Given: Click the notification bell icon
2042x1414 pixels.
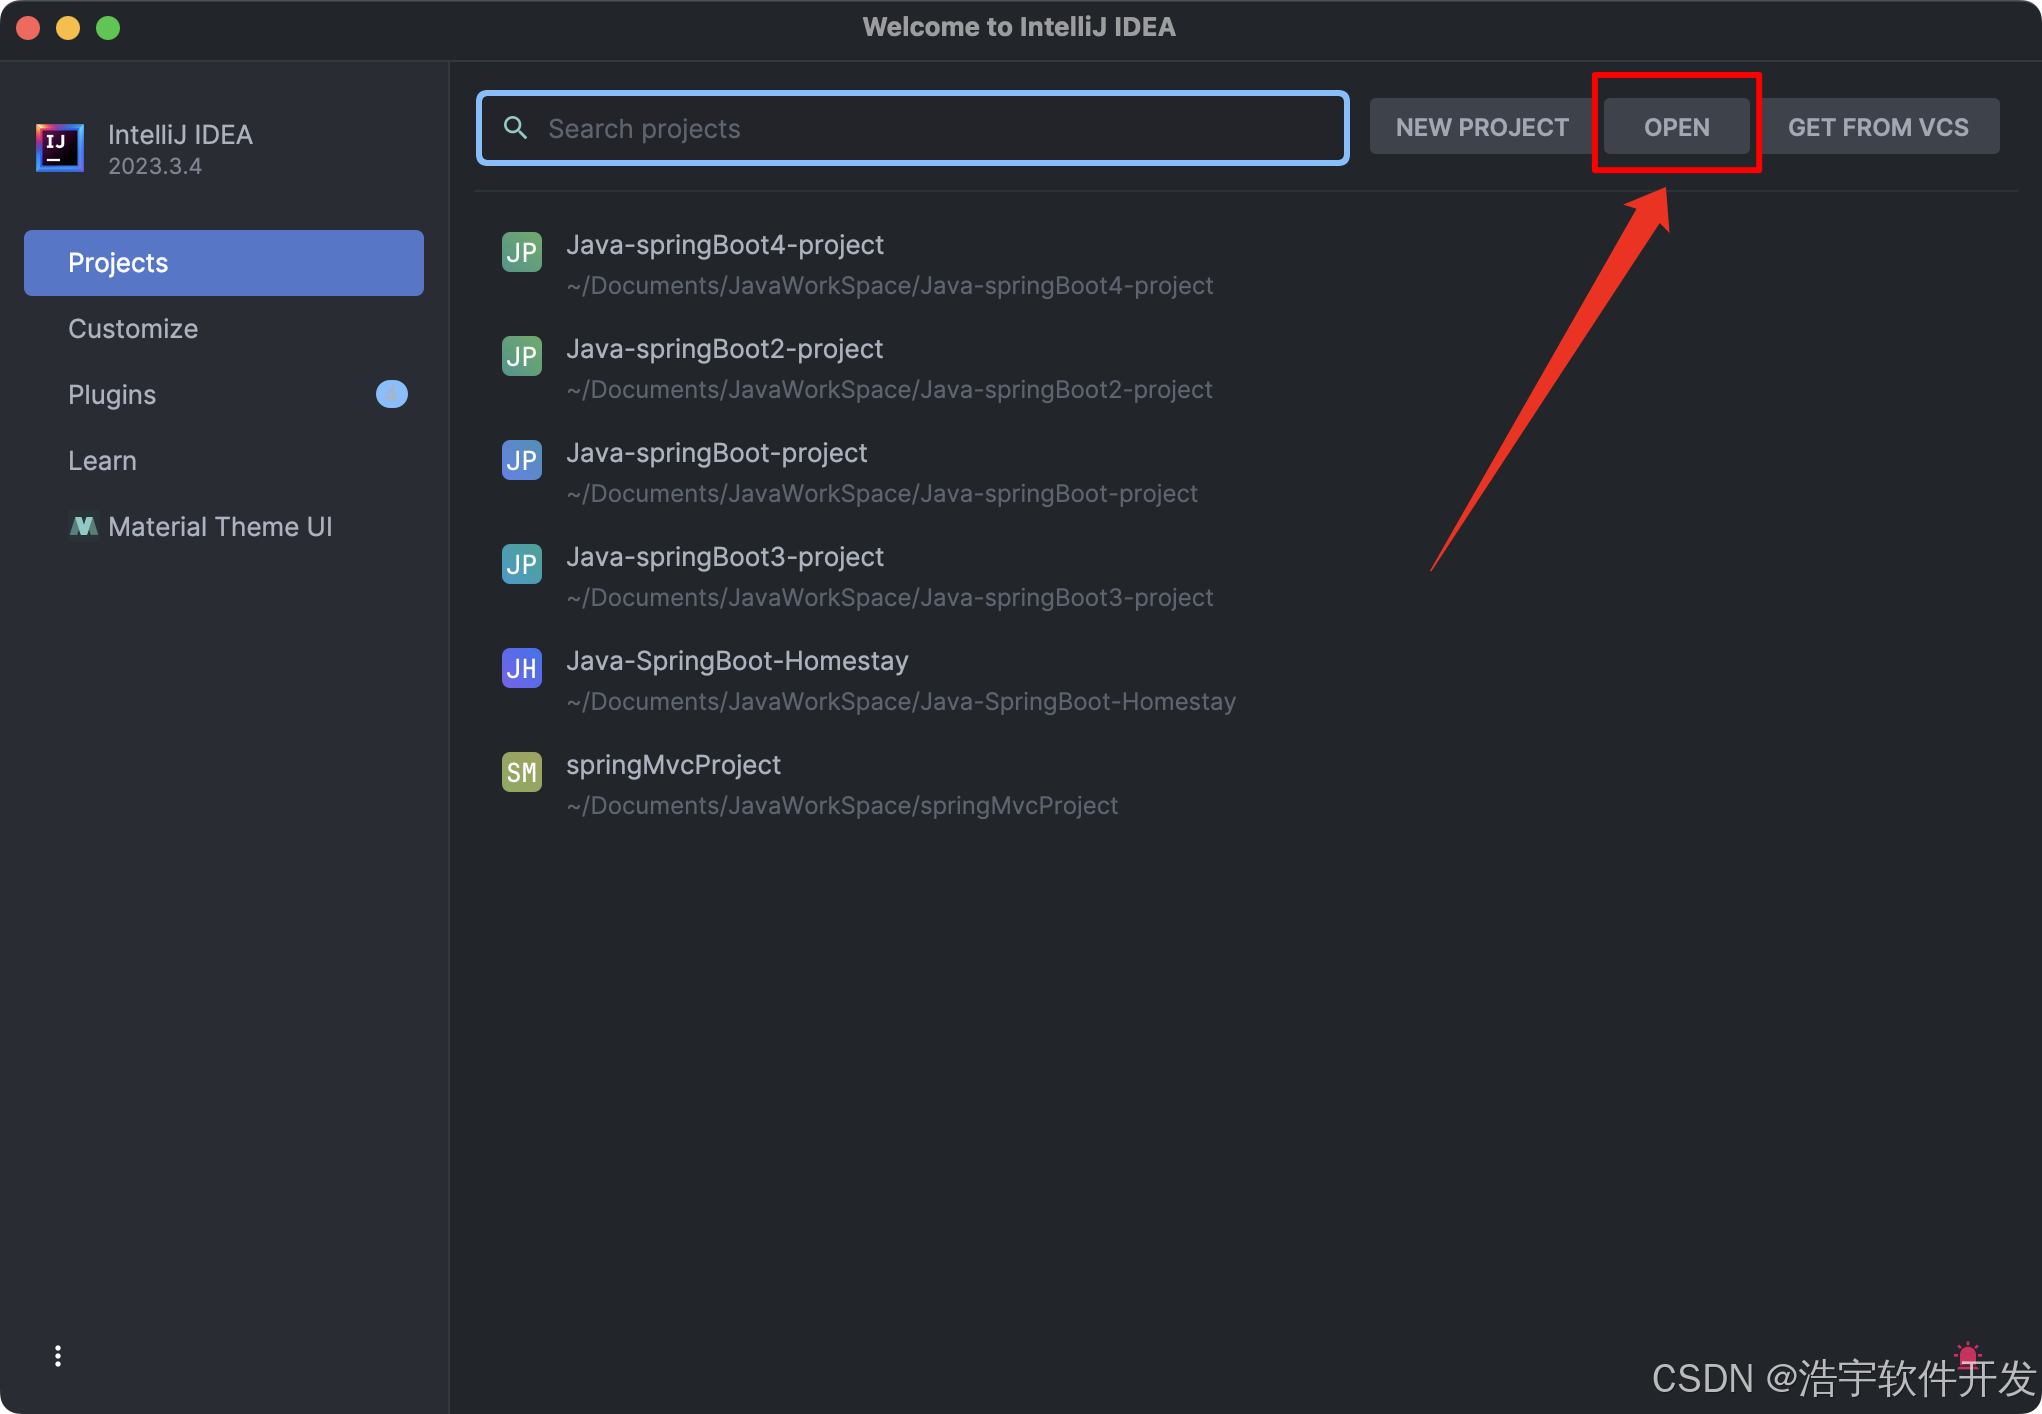Looking at the screenshot, I should [x=1967, y=1355].
